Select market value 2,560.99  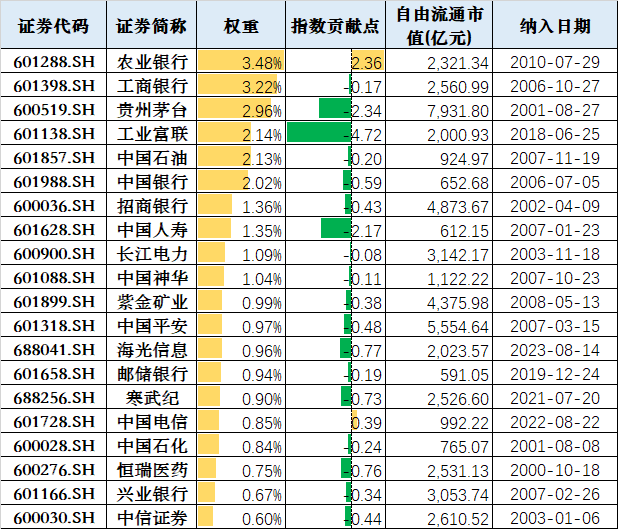[x=439, y=85]
